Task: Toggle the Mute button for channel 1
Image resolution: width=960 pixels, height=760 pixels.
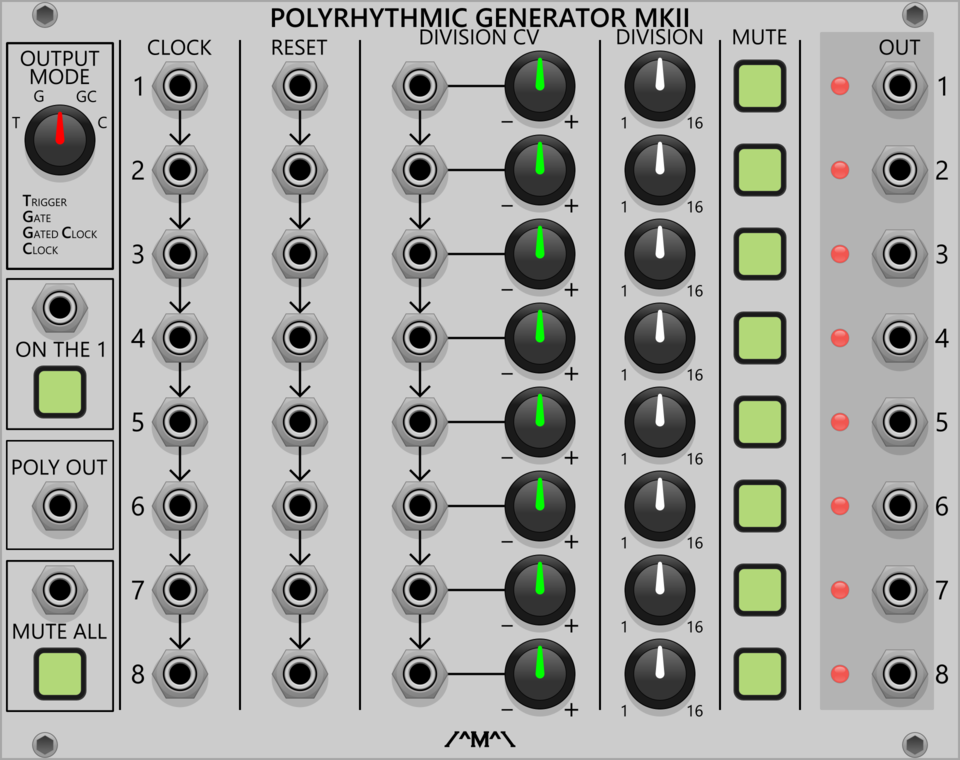Action: pos(760,86)
